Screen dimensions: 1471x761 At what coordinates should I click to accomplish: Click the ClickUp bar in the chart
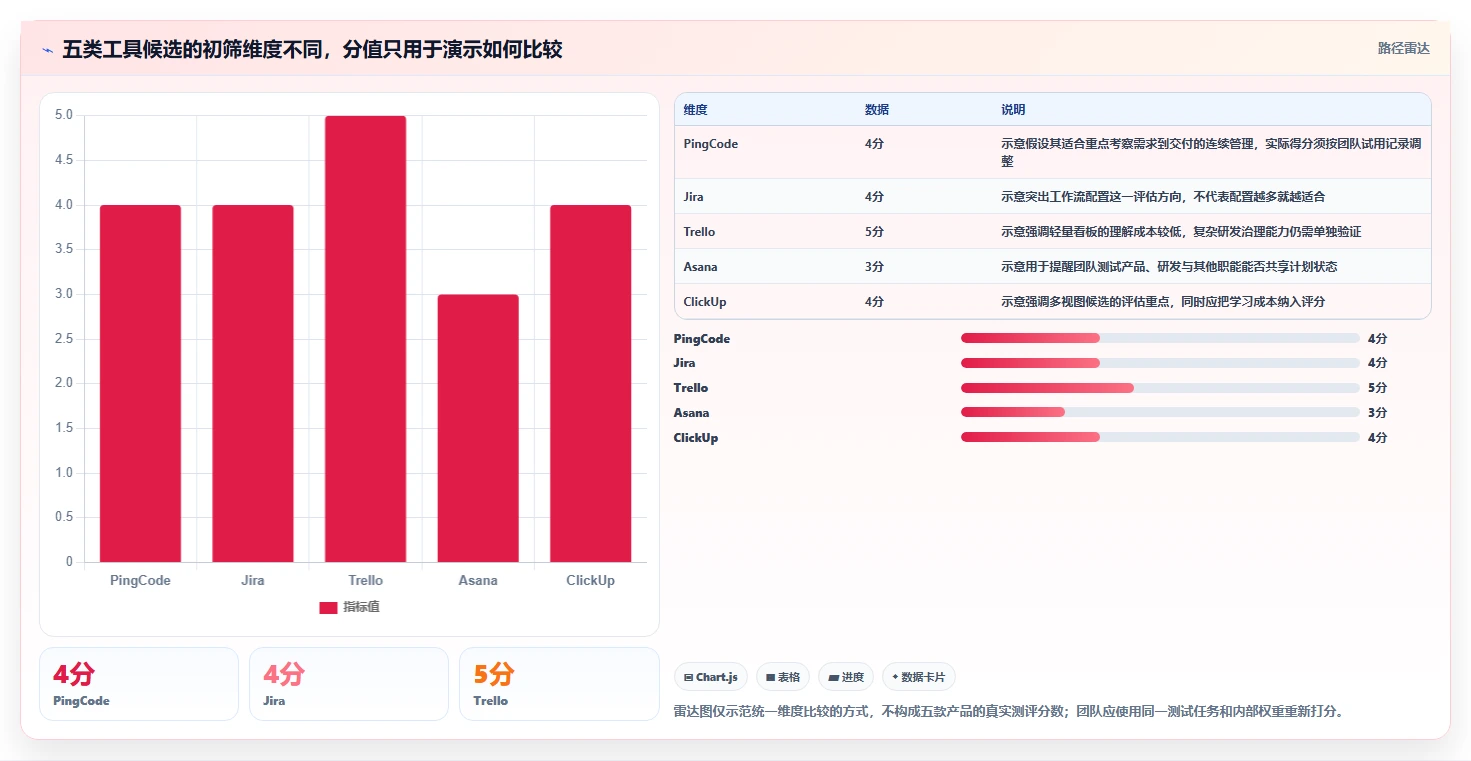click(x=590, y=383)
